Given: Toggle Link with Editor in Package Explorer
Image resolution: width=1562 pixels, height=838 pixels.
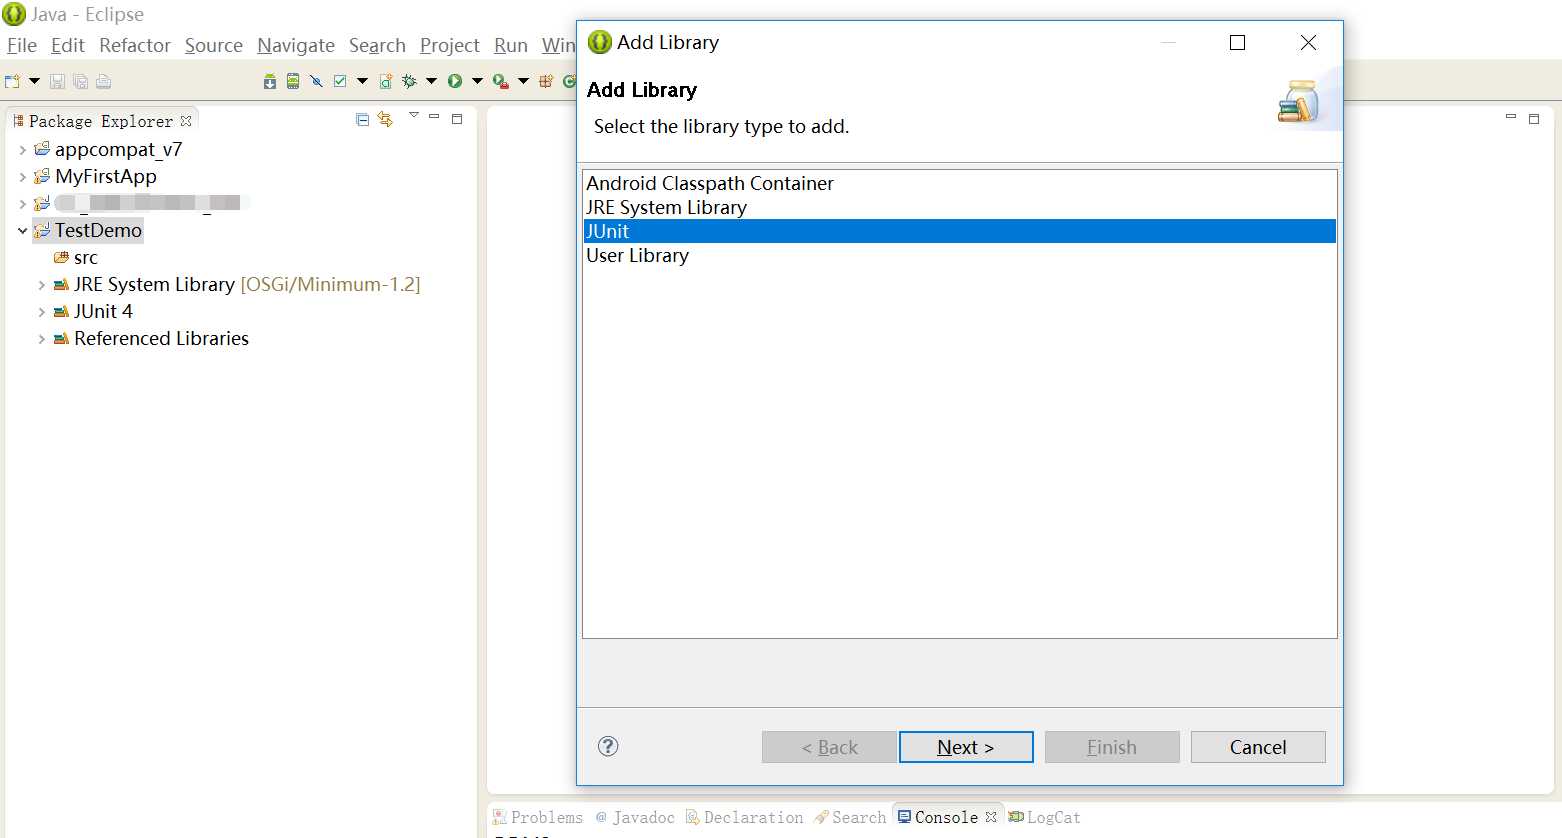Looking at the screenshot, I should click(x=385, y=120).
